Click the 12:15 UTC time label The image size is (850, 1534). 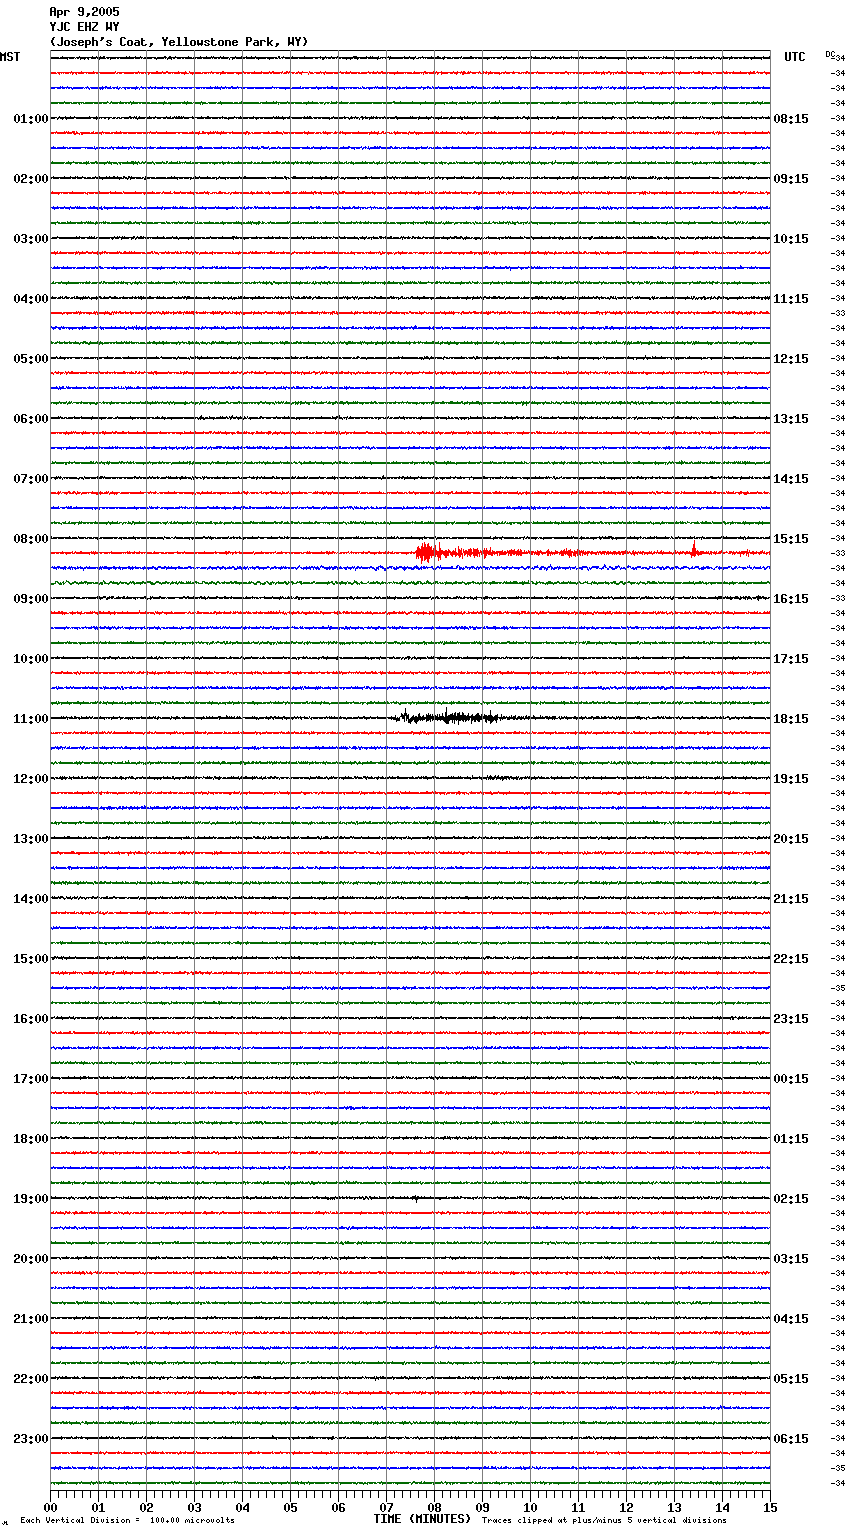(x=791, y=359)
